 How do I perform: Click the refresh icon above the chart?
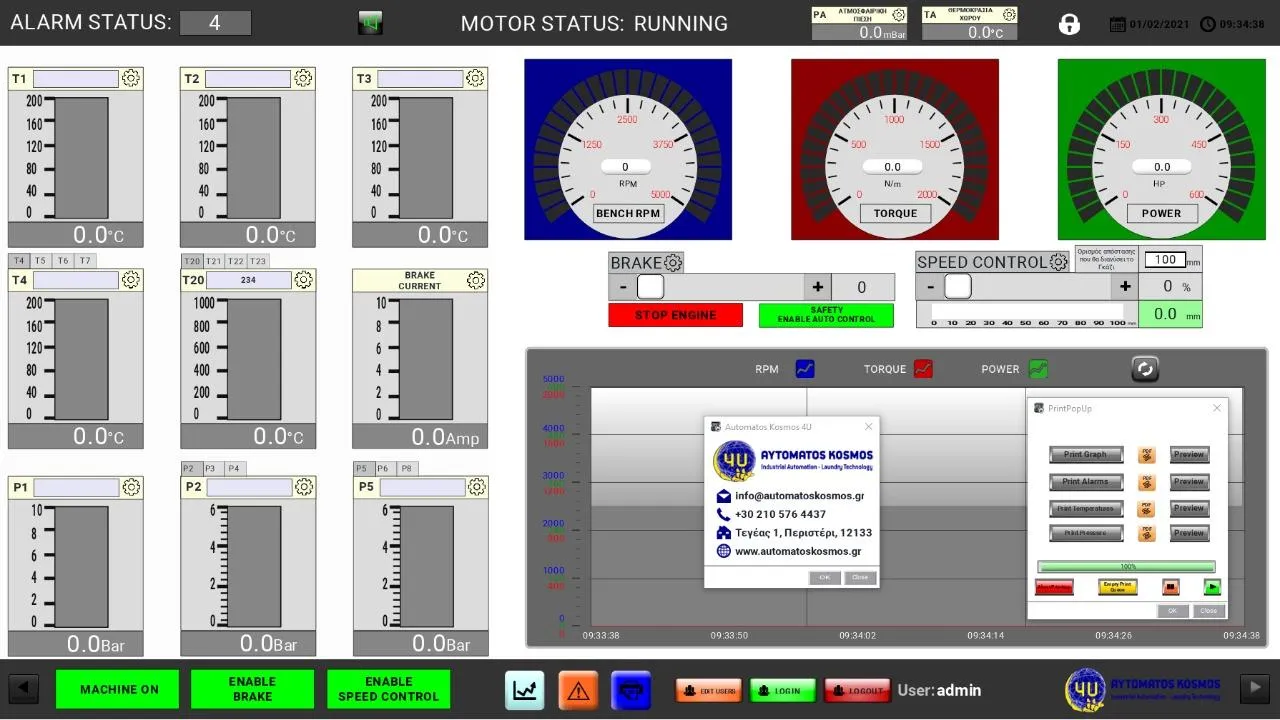point(1145,369)
